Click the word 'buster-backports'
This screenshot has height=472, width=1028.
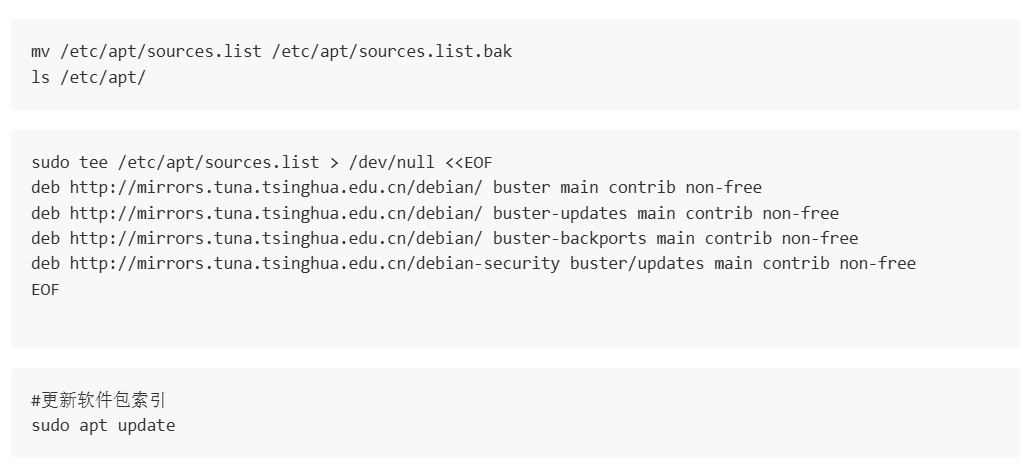pos(569,238)
